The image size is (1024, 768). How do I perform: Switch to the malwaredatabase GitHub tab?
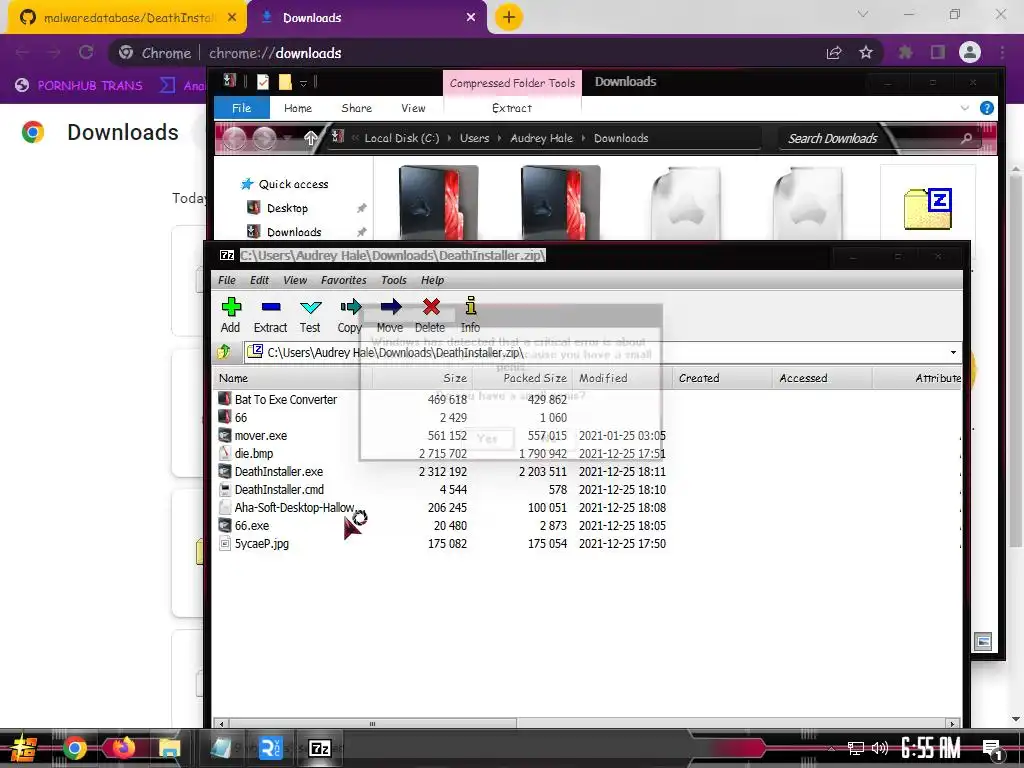(127, 18)
